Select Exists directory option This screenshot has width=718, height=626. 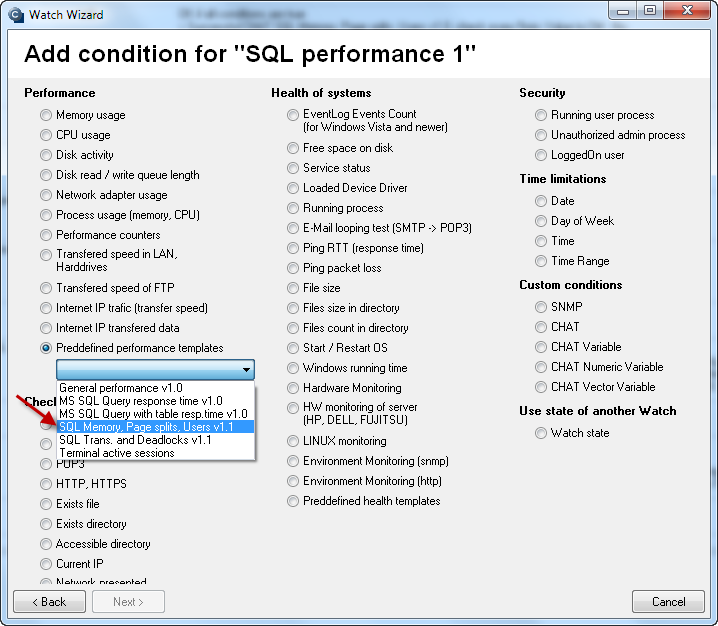(46, 524)
